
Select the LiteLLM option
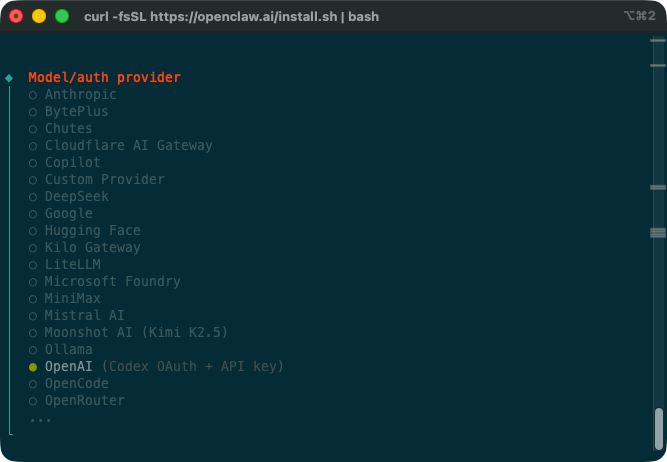click(x=72, y=265)
